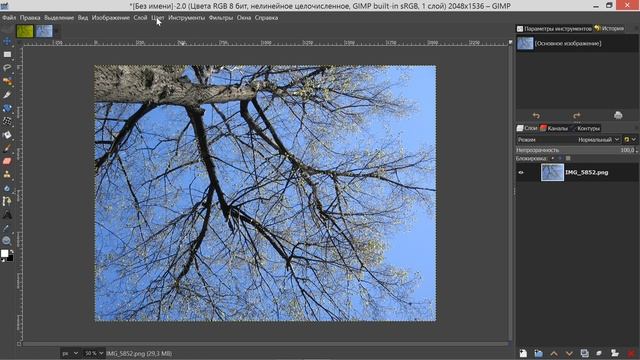Click the vertical canvas scrollbar

510,193
